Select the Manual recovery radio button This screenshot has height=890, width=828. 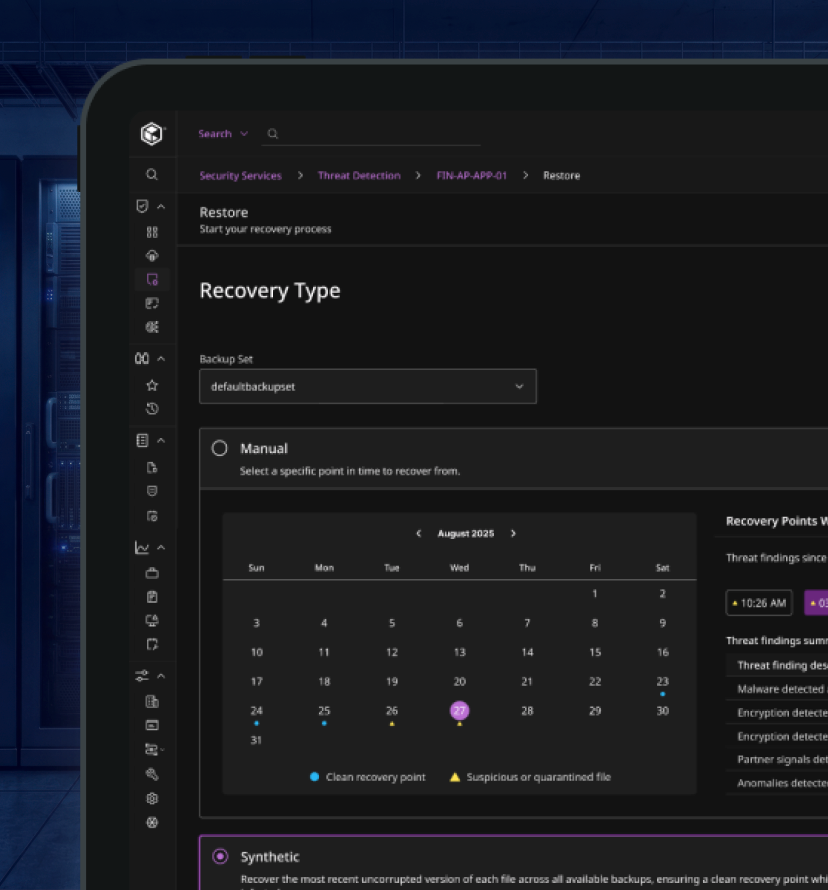[219, 449]
